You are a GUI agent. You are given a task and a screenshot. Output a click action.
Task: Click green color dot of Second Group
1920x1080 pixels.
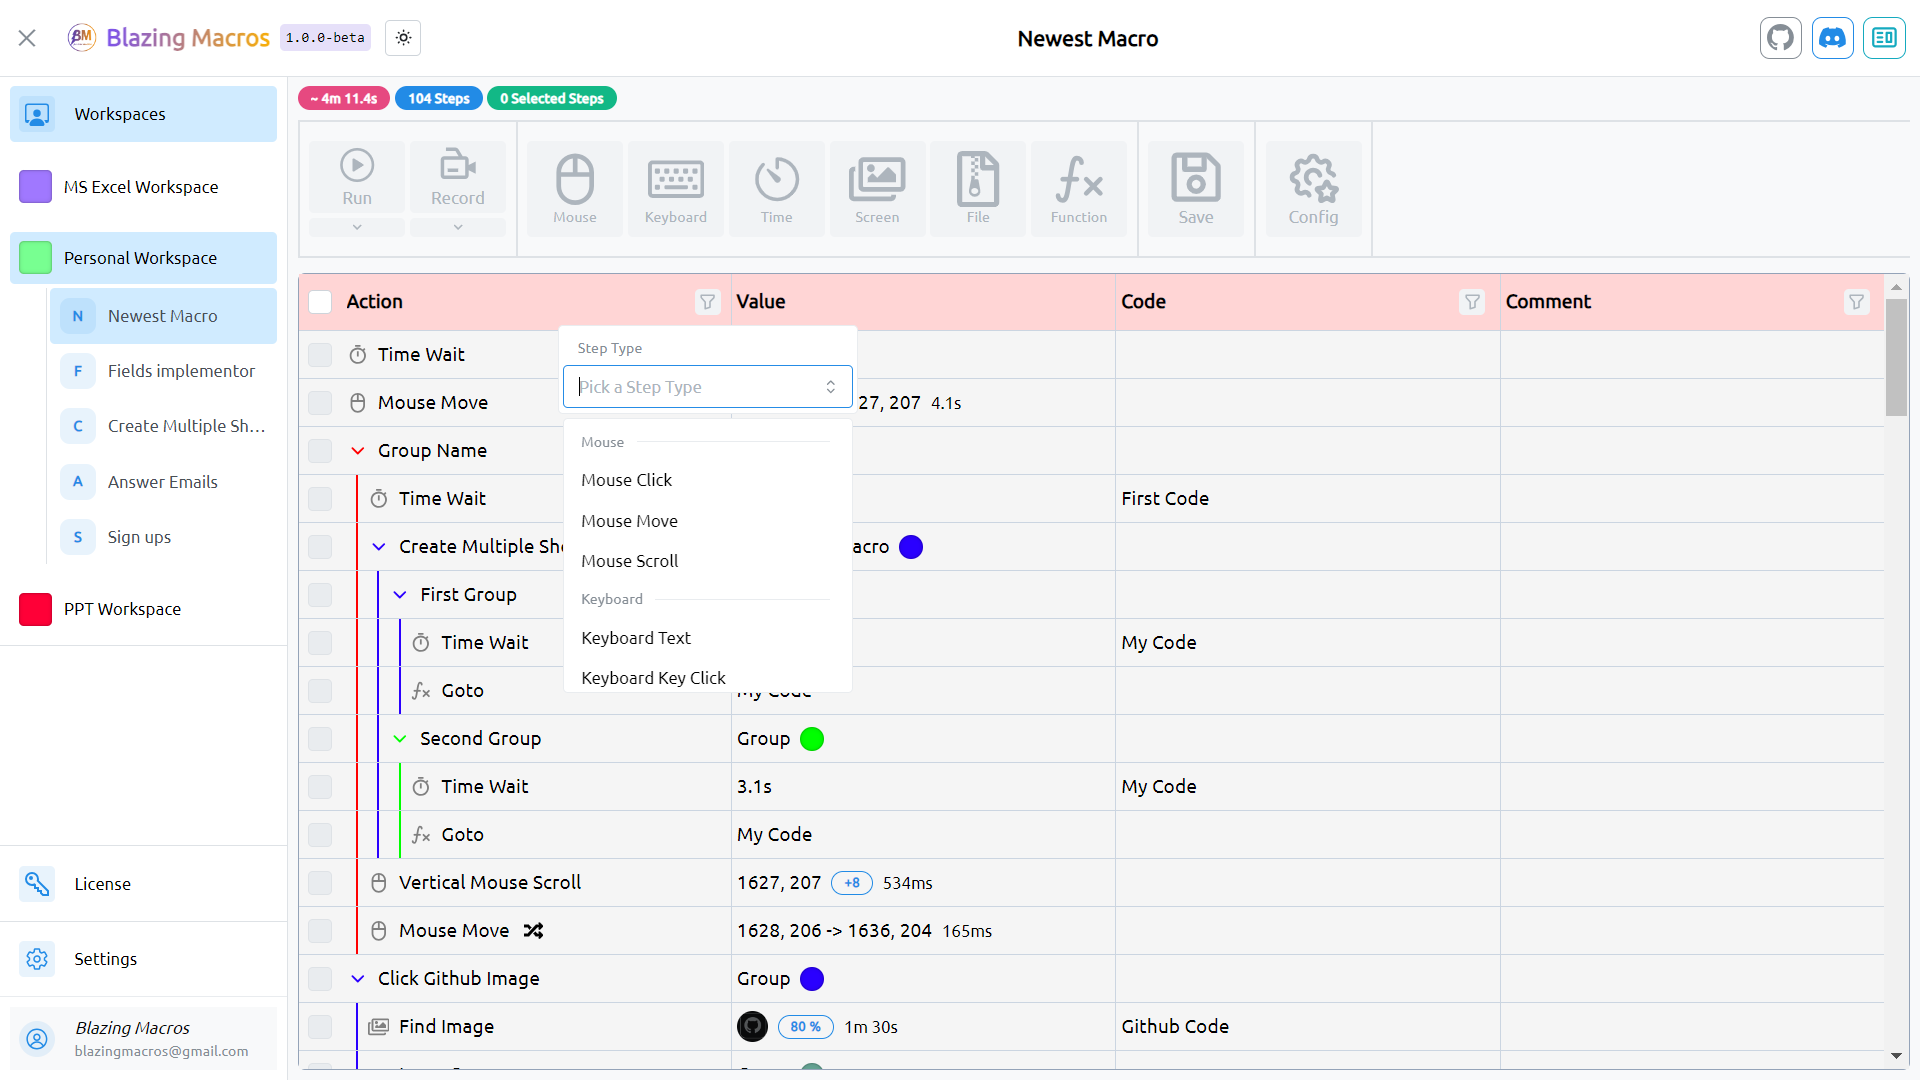[812, 739]
